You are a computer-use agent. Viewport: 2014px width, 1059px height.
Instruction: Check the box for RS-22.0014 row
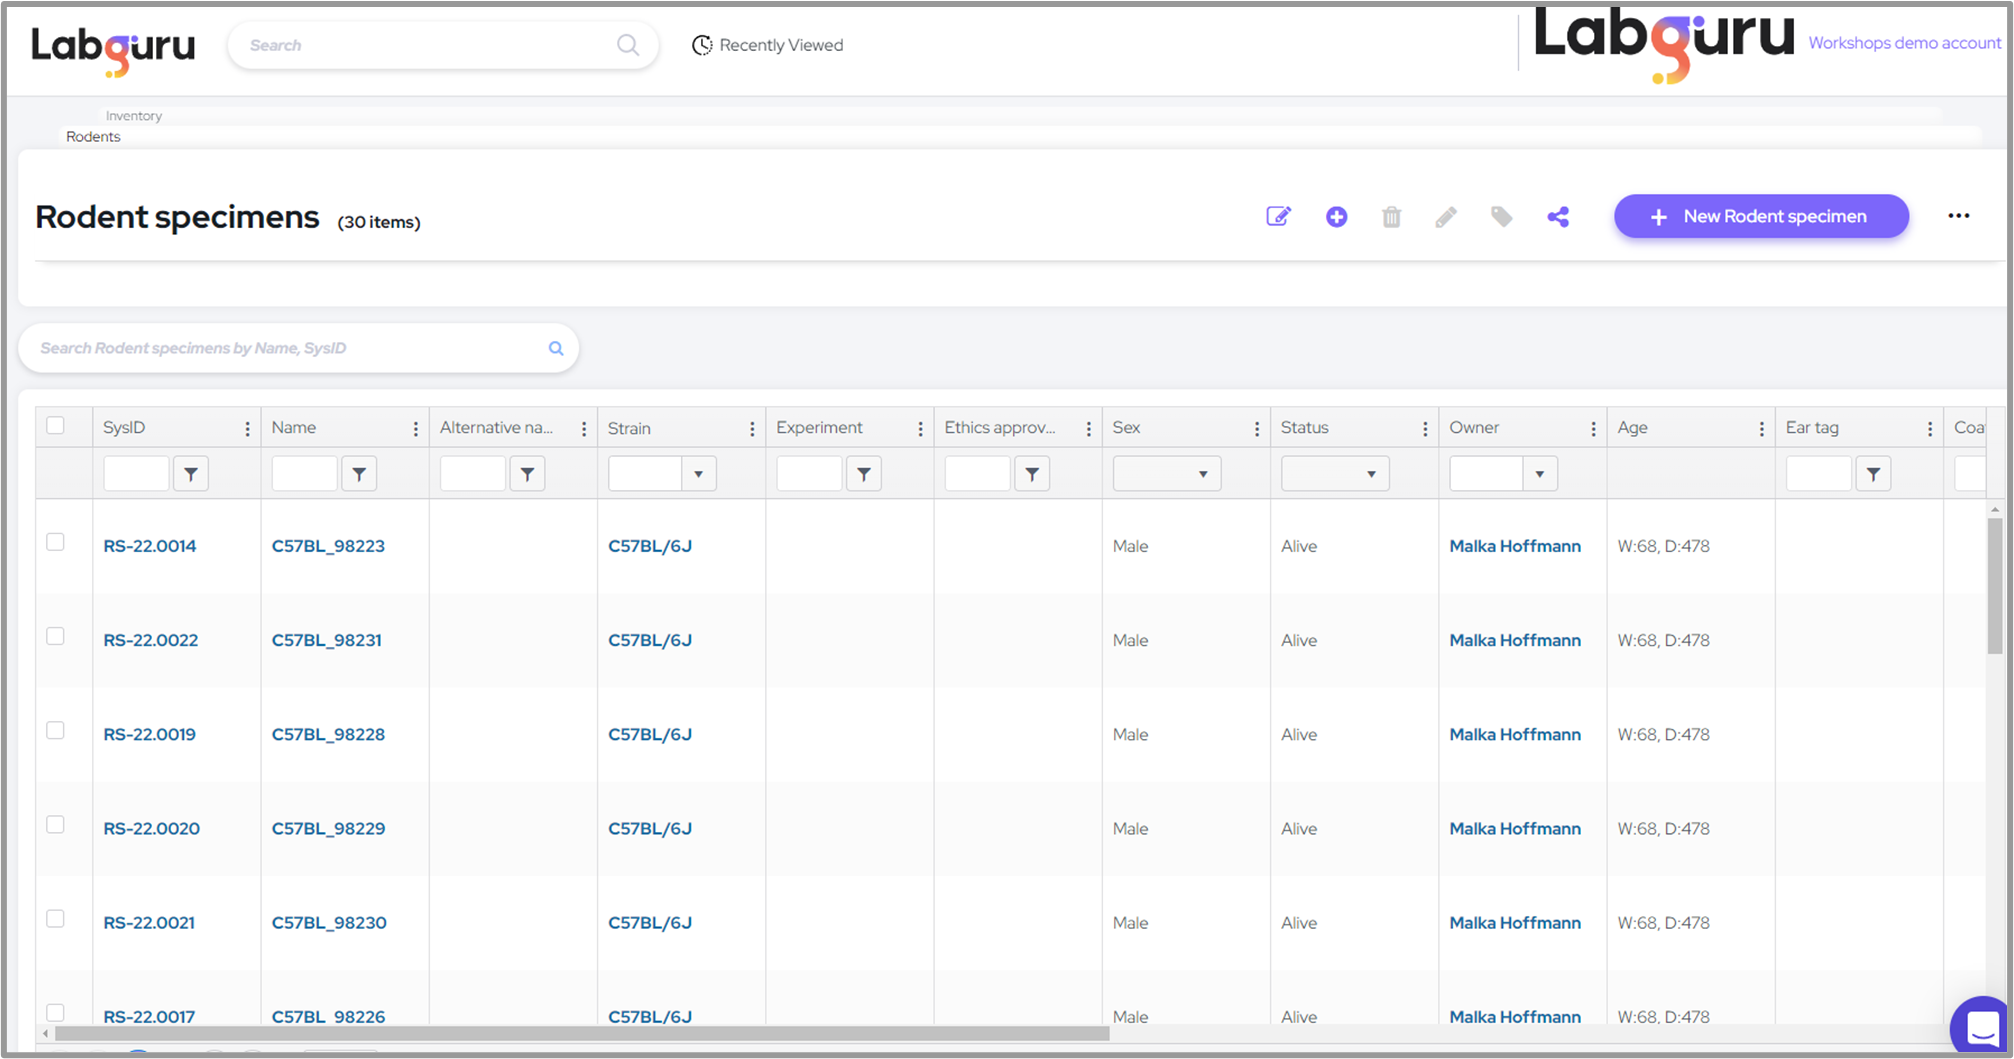click(x=56, y=542)
